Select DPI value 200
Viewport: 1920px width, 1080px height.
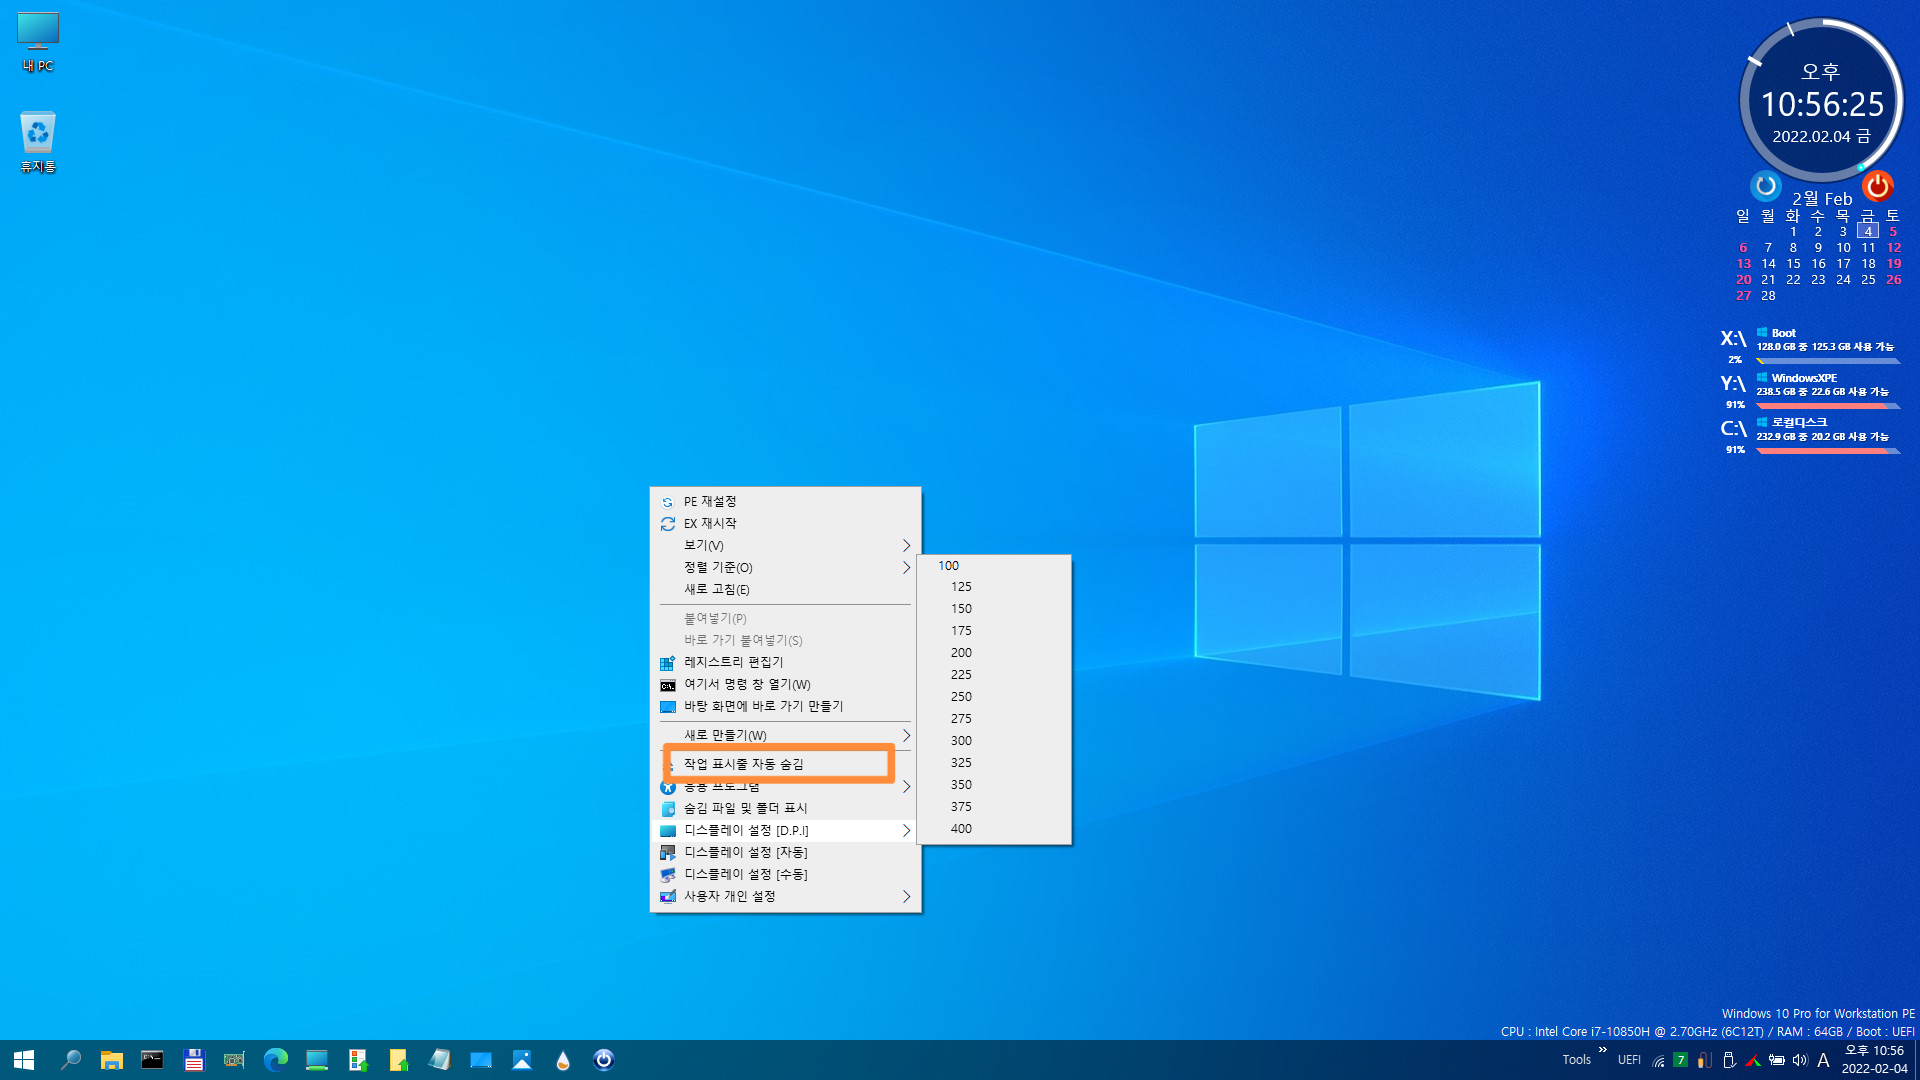[994, 653]
